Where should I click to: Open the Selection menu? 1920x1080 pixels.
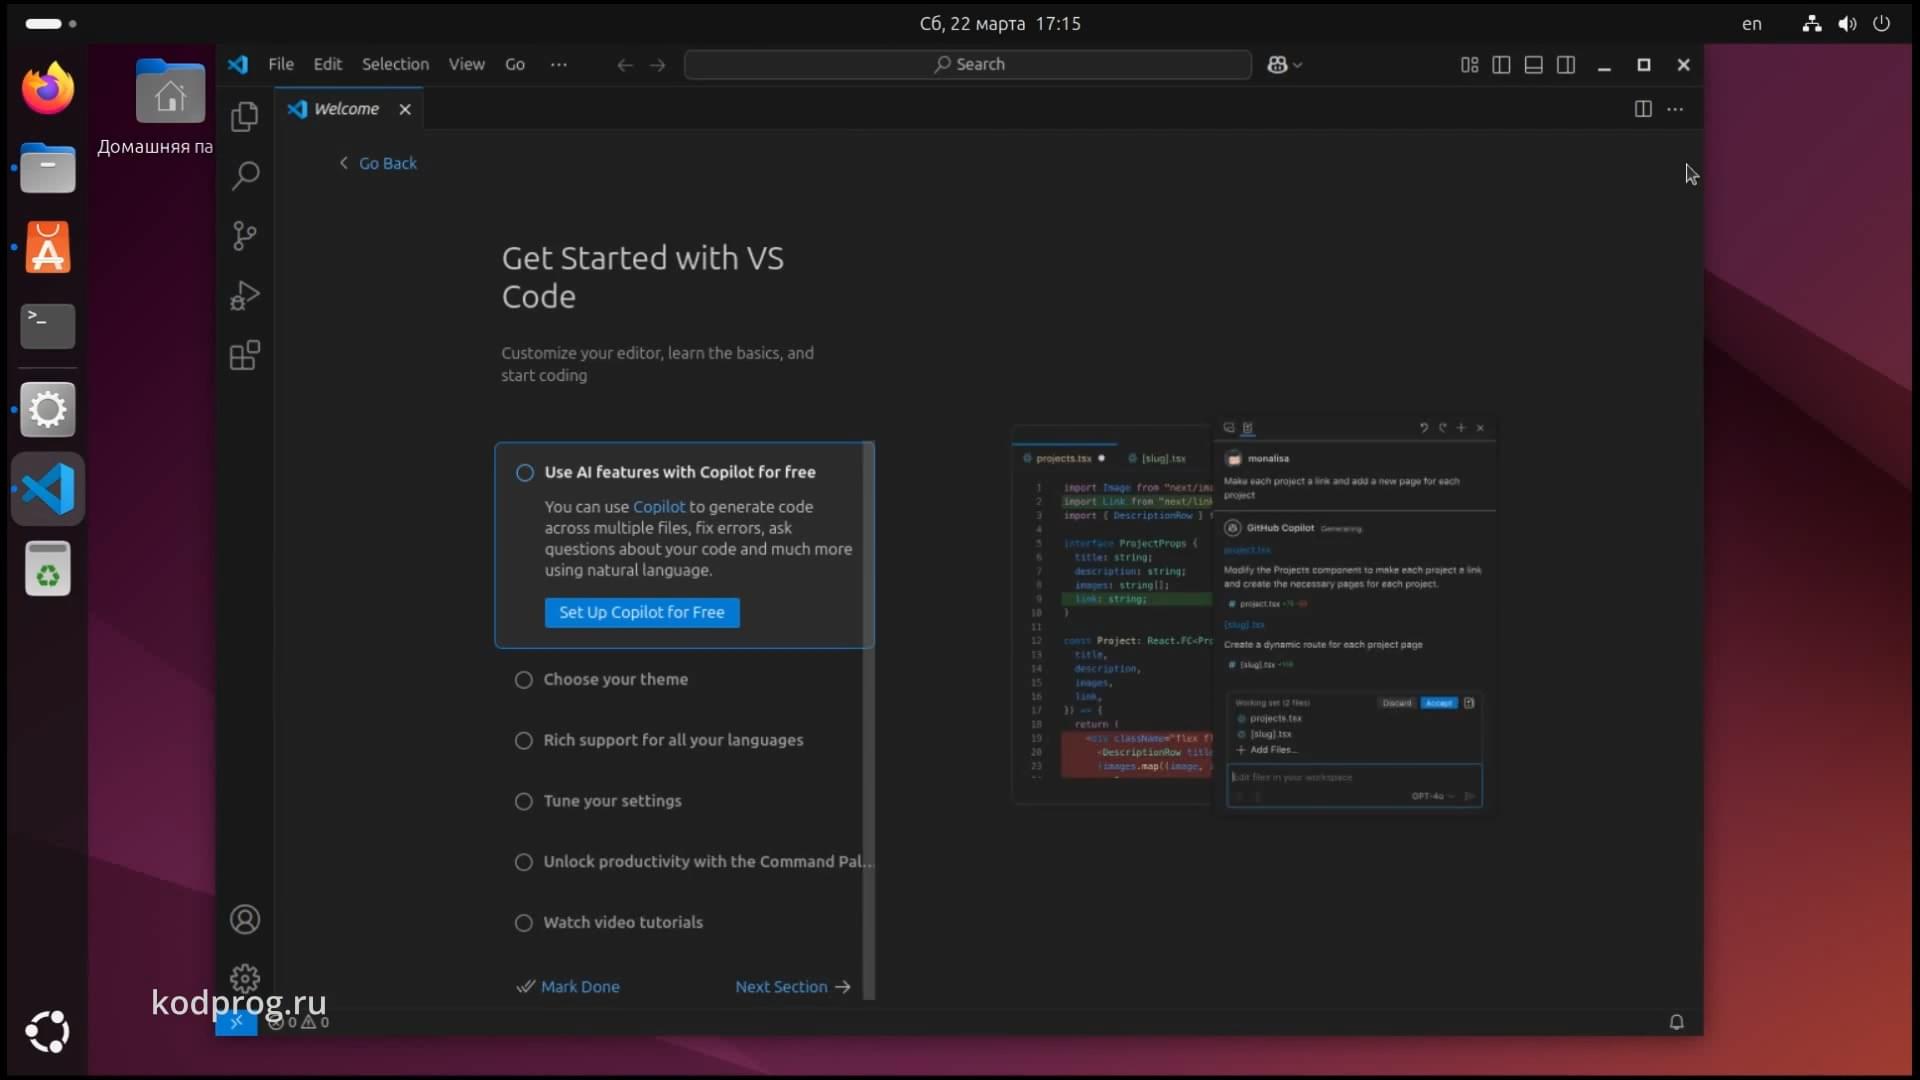395,65
